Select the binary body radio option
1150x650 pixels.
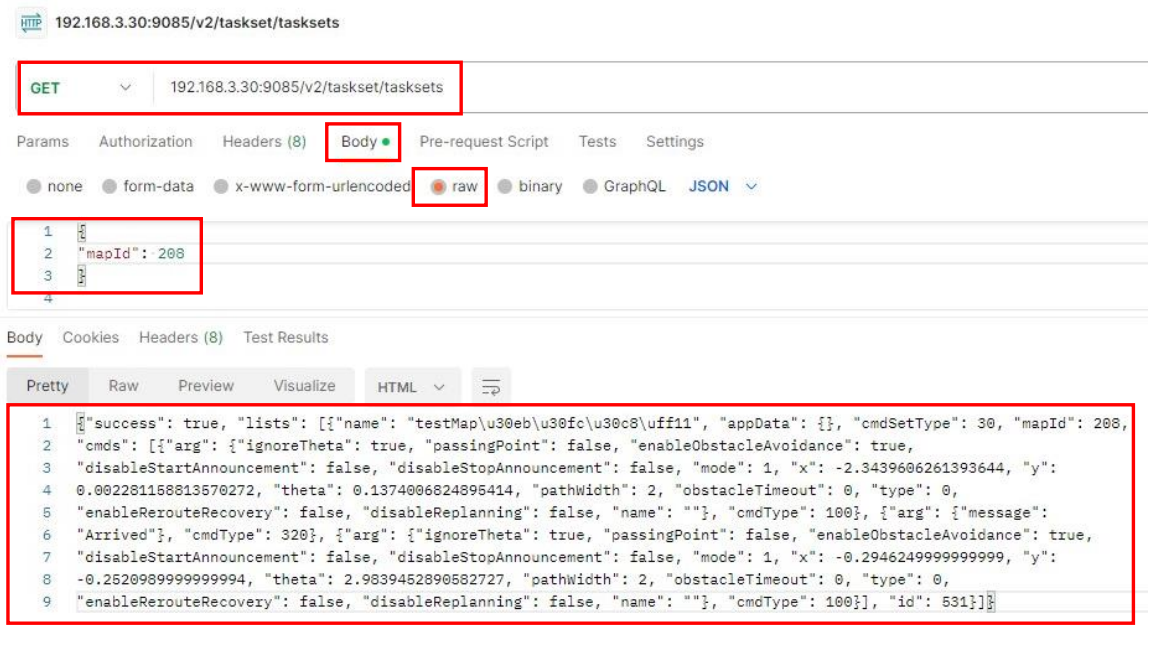tap(505, 187)
